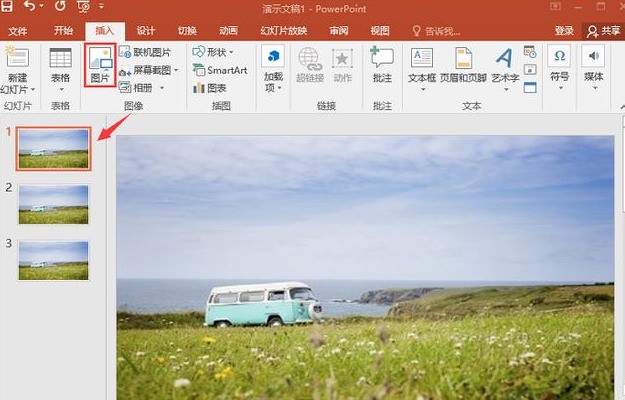
Task: Click the 登录 (Sign in) button
Action: pyautogui.click(x=564, y=31)
